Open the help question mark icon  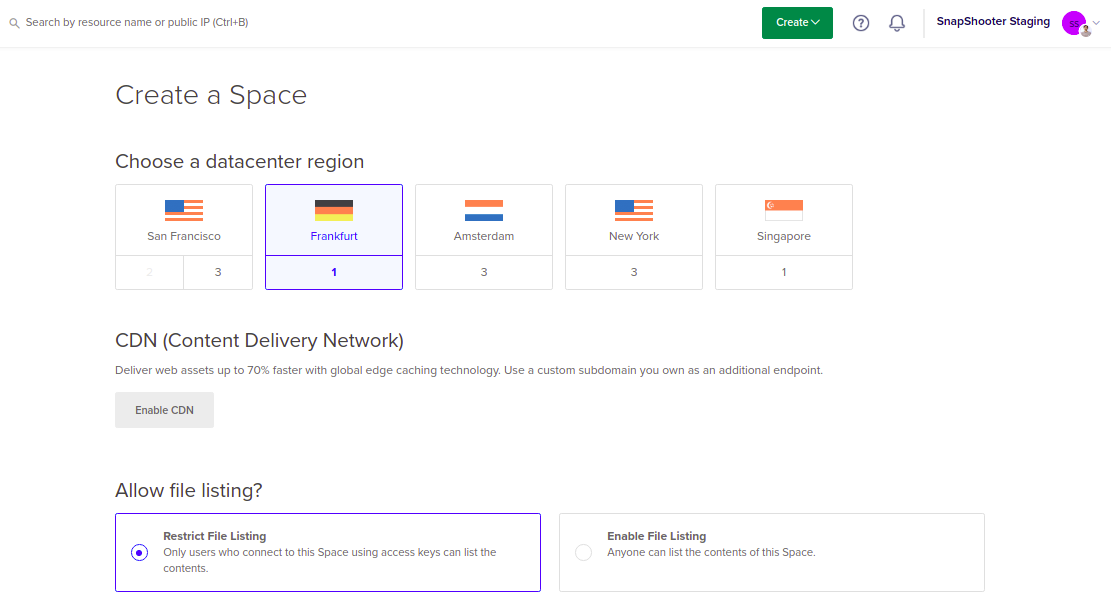(861, 23)
